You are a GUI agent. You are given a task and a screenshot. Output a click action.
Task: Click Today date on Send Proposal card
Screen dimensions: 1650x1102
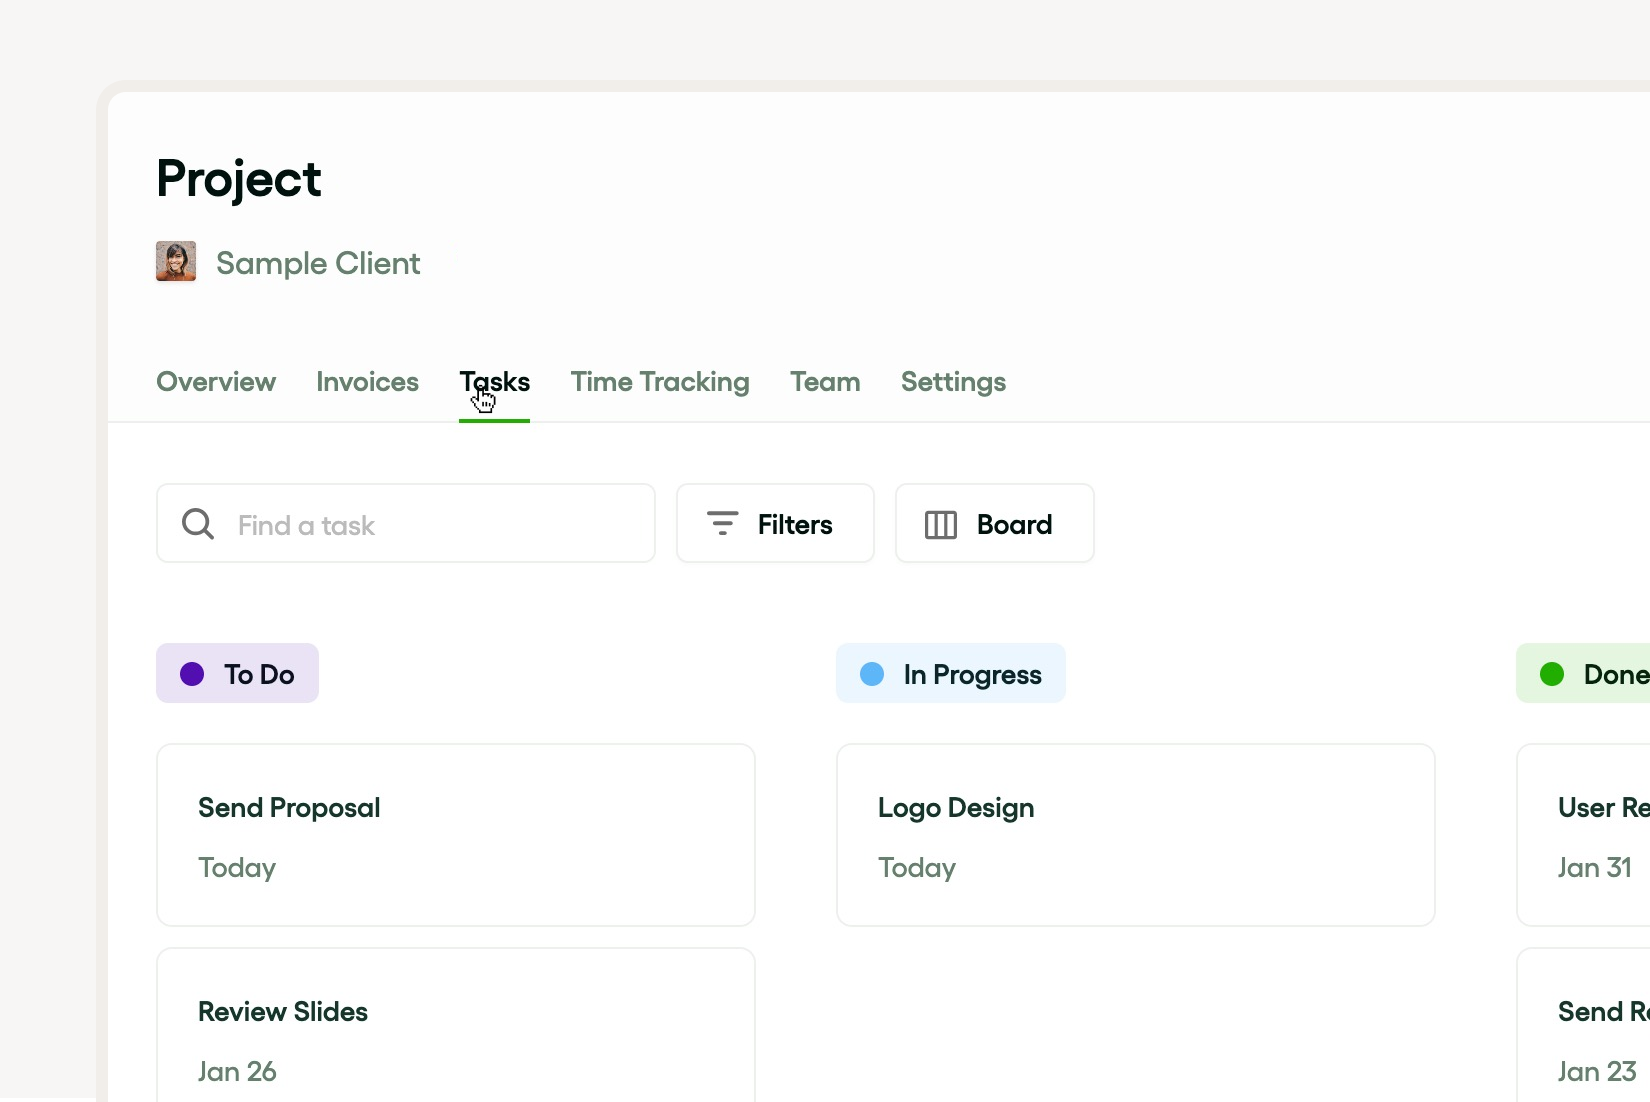pyautogui.click(x=237, y=868)
